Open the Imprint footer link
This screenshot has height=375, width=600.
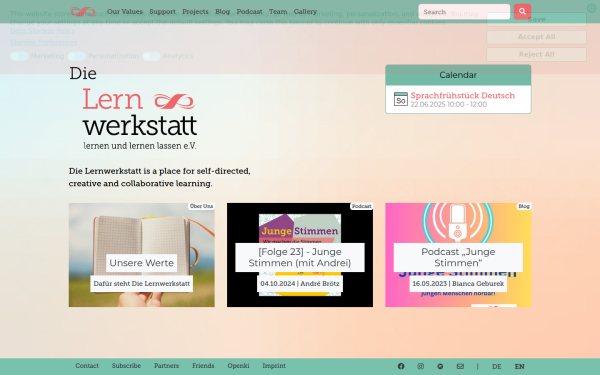274,366
